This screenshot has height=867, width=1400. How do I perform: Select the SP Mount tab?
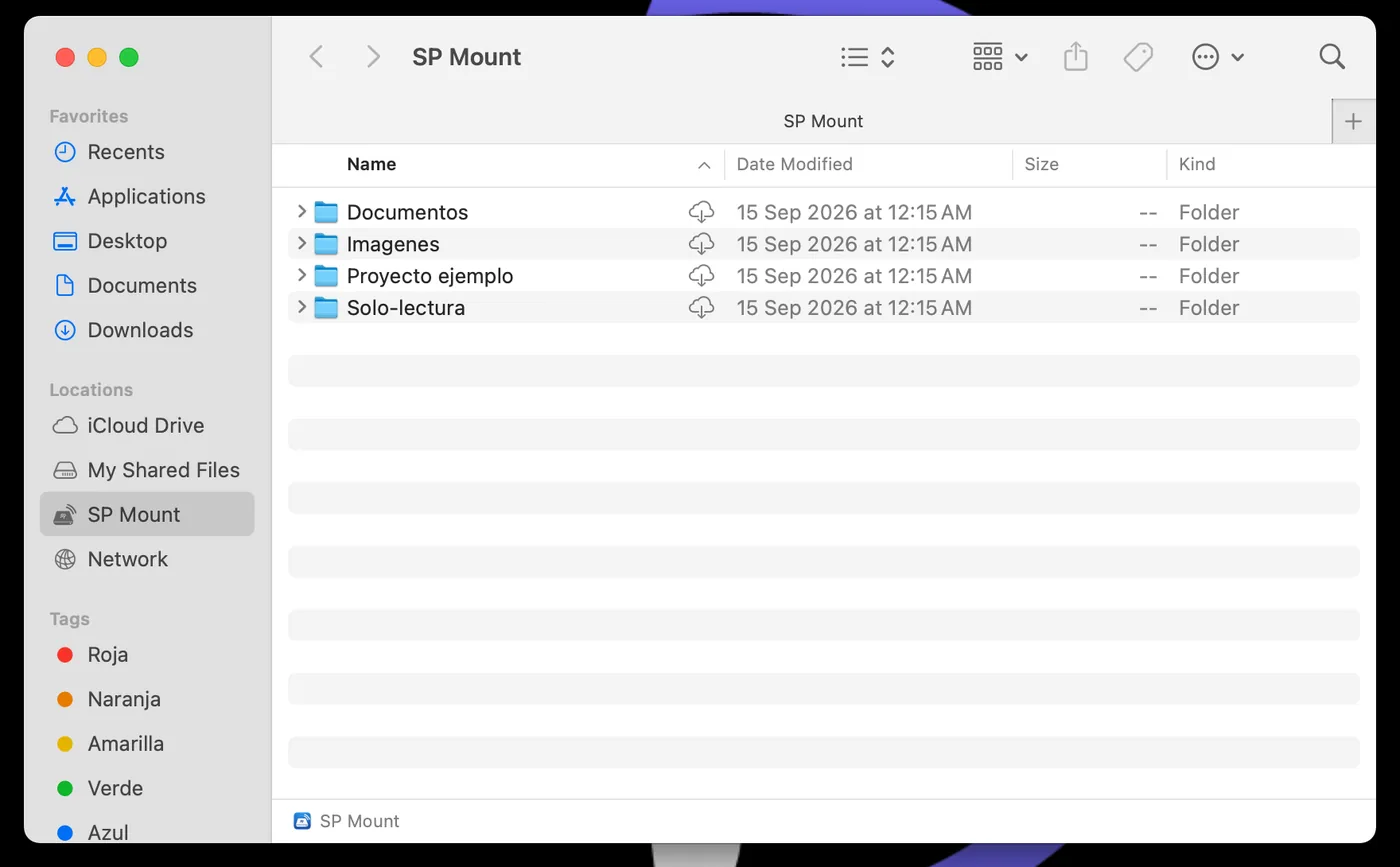pyautogui.click(x=823, y=121)
